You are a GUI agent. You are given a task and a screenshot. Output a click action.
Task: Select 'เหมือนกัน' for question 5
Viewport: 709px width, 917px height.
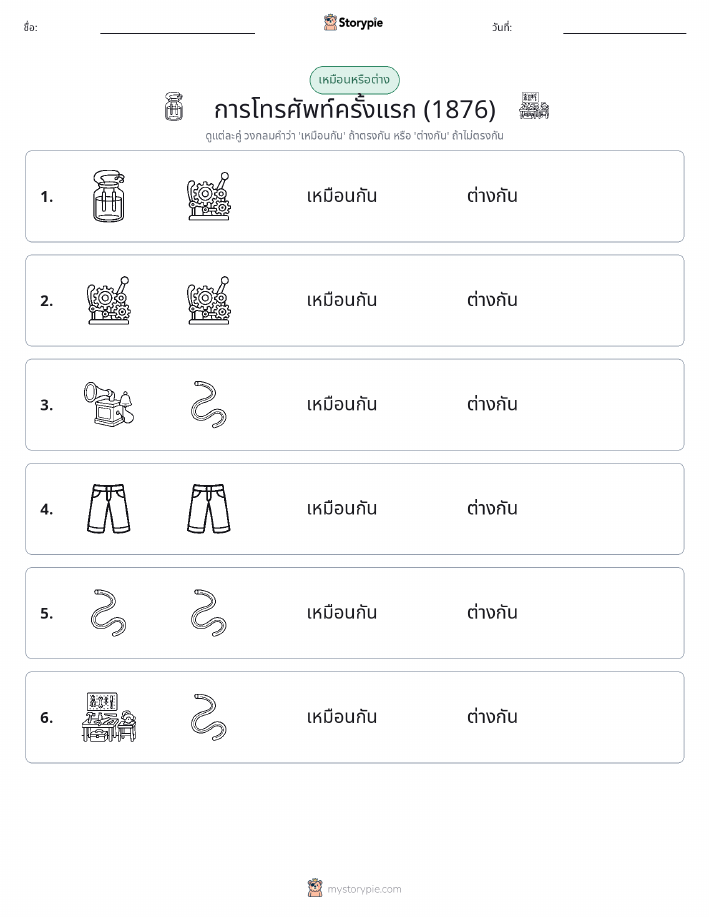click(x=342, y=613)
